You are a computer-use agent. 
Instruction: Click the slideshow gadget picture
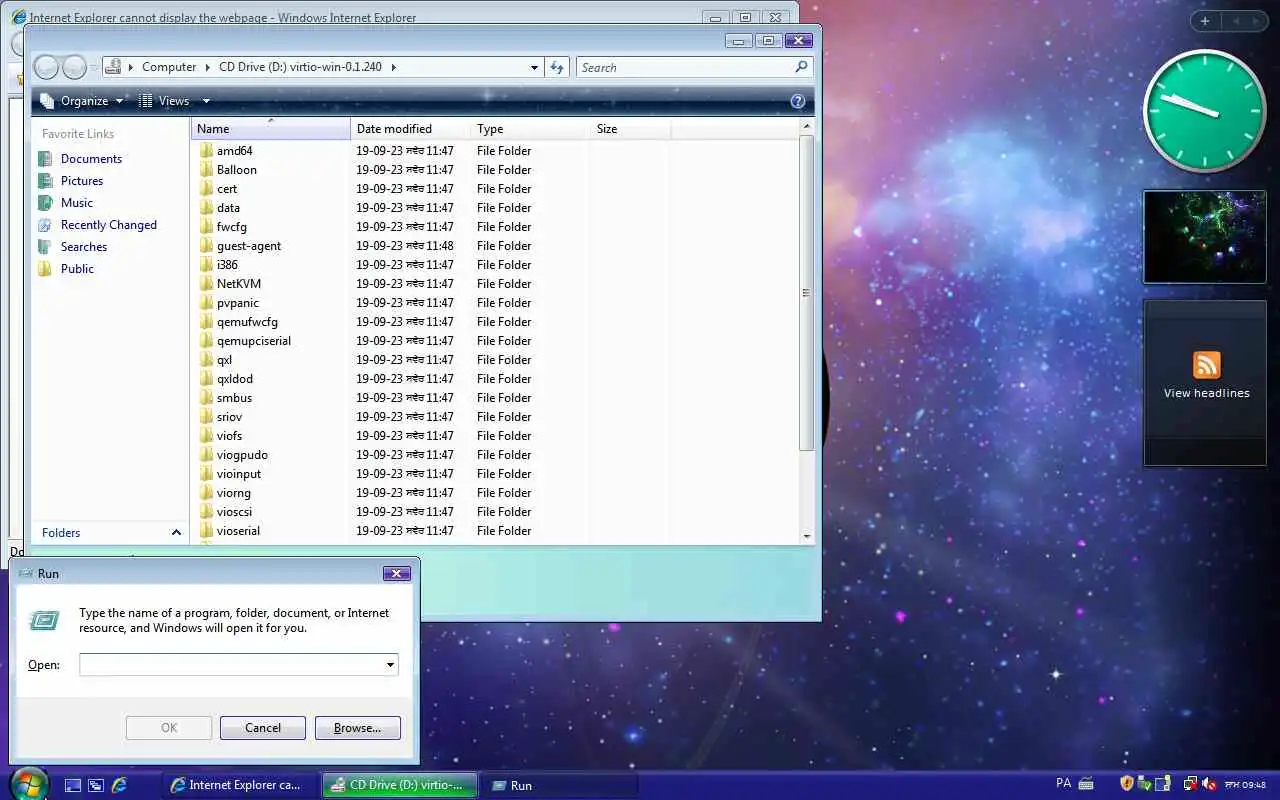point(1205,237)
